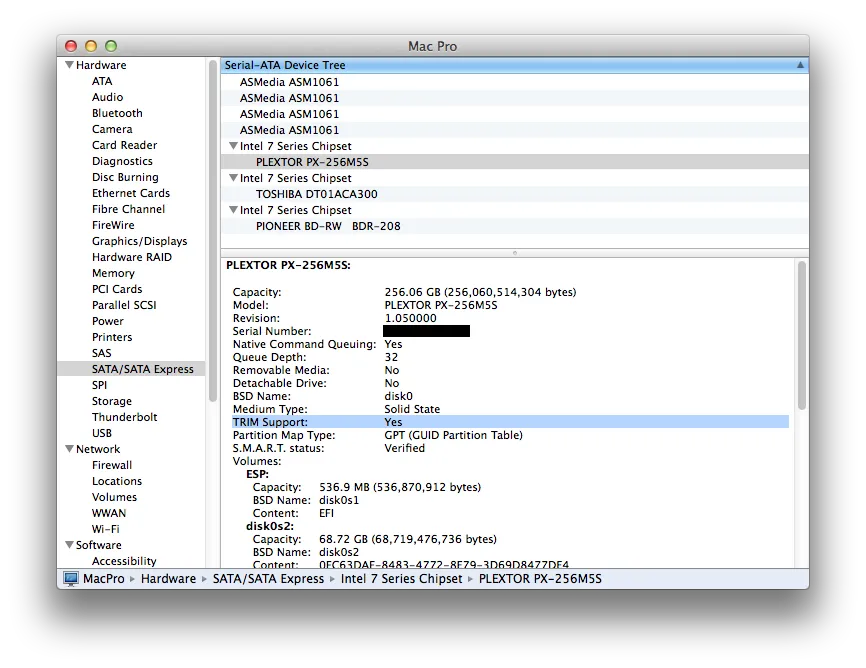Open Graphics/Displays in sidebar

point(139,241)
